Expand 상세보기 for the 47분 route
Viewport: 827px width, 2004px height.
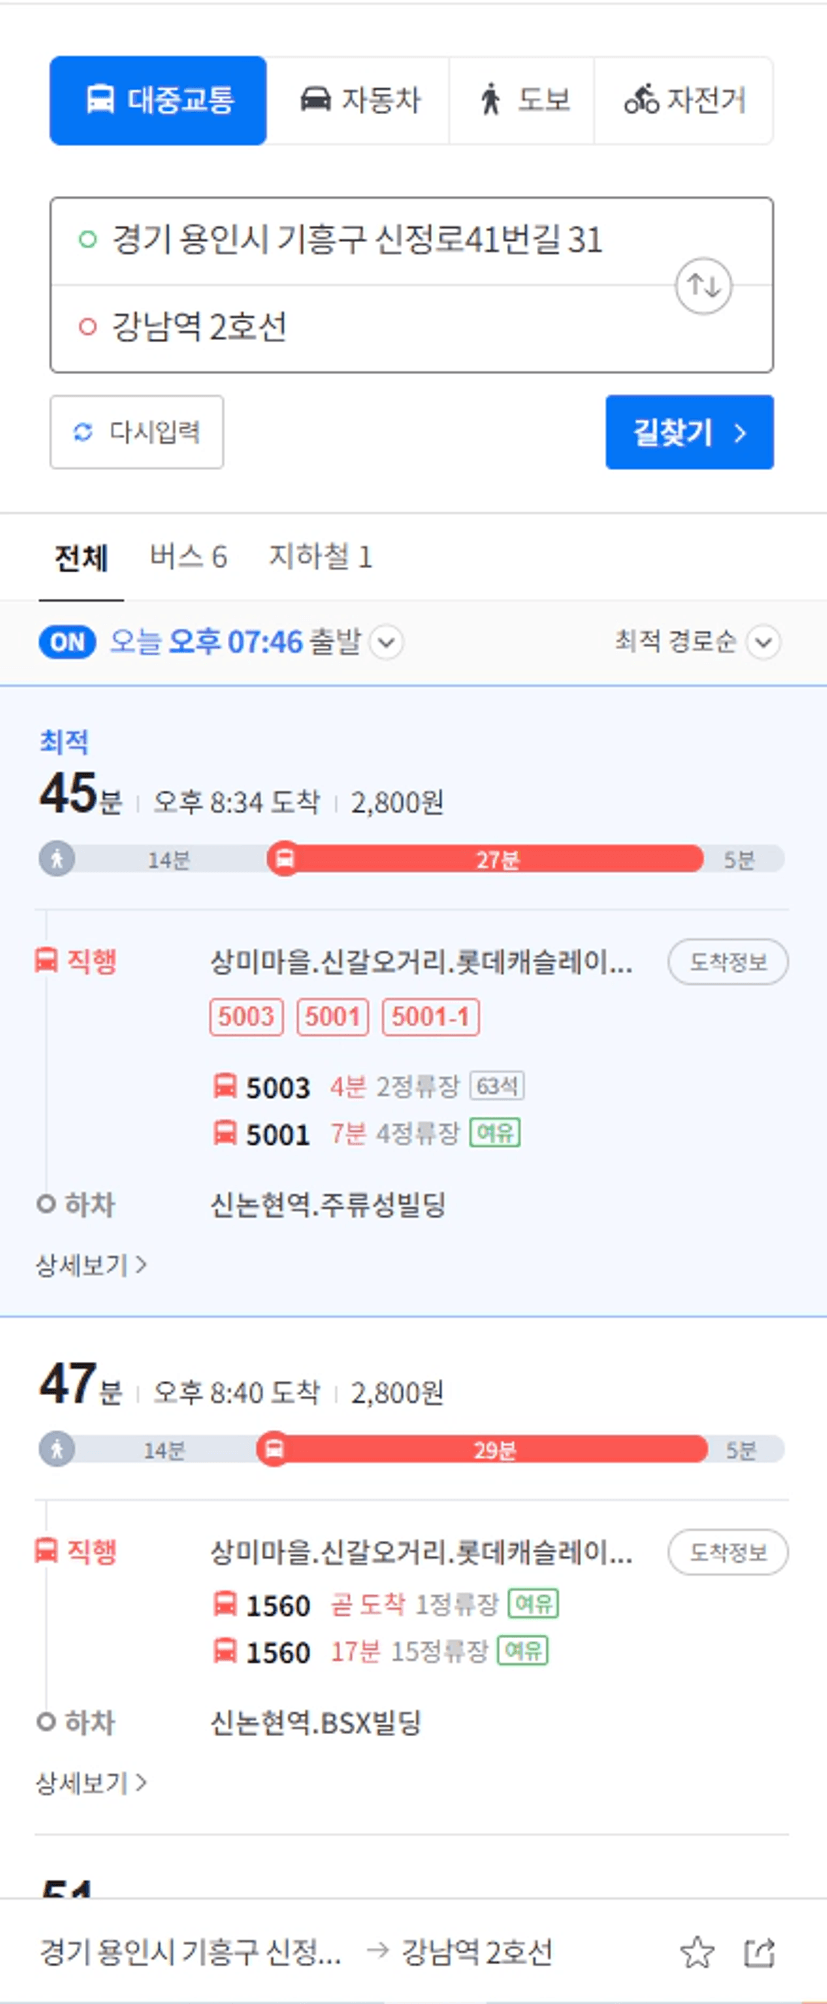[x=91, y=1782]
